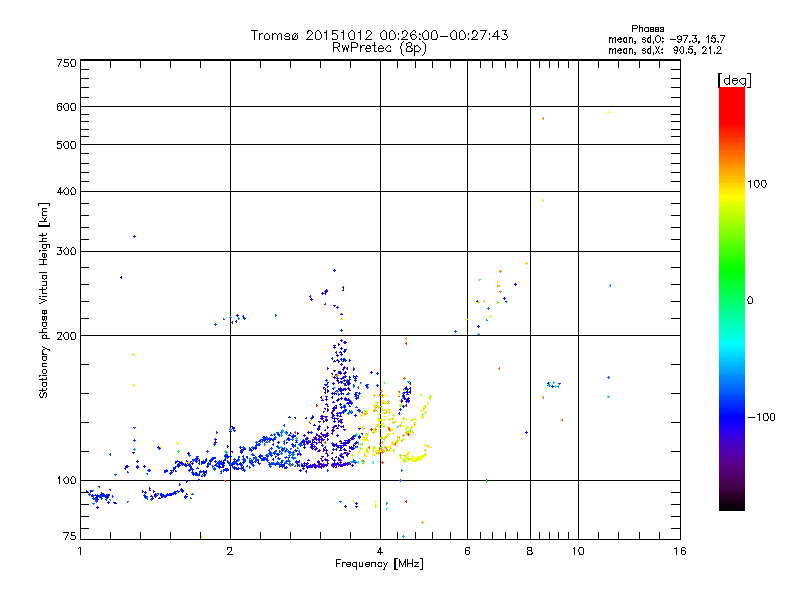
Task: Click the y-axis tick label '200'
Action: 66,336
